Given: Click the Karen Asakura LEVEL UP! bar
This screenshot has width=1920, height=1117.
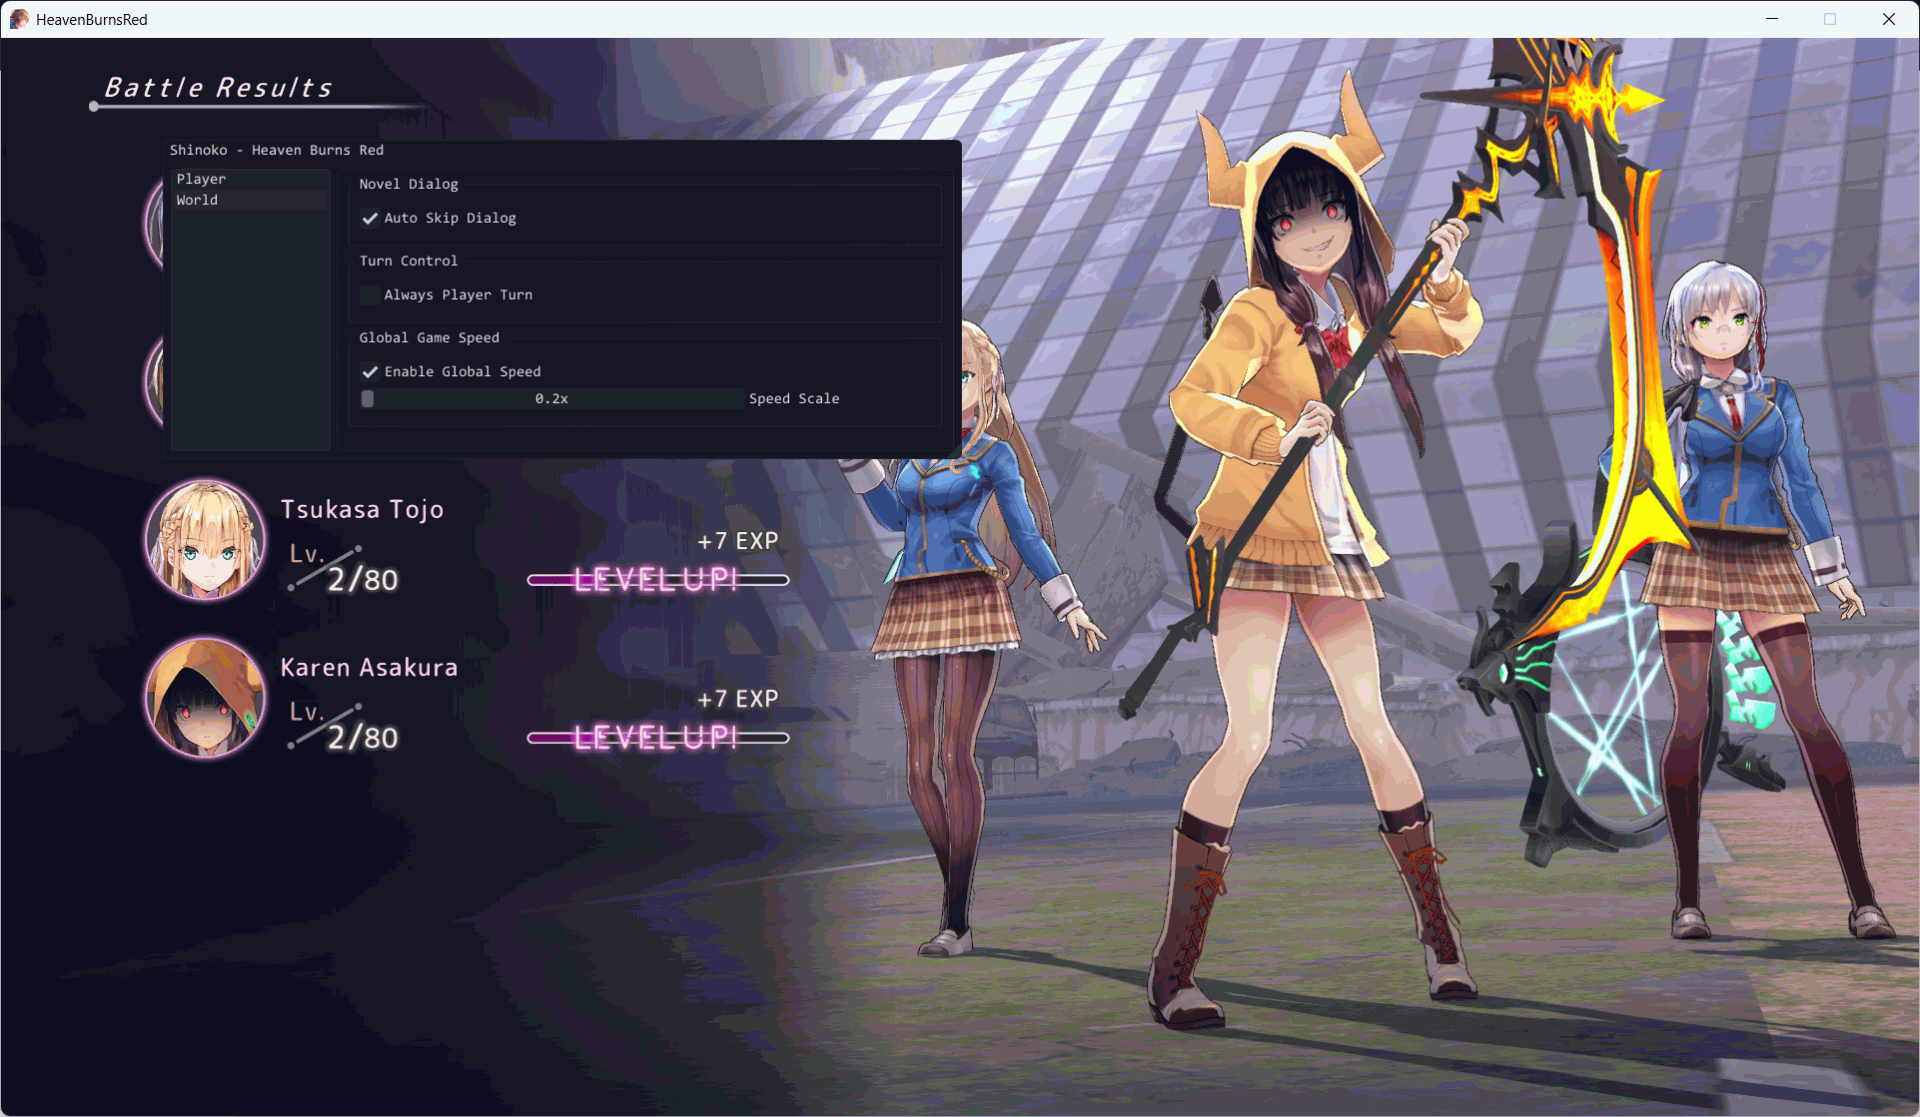Looking at the screenshot, I should pos(657,738).
